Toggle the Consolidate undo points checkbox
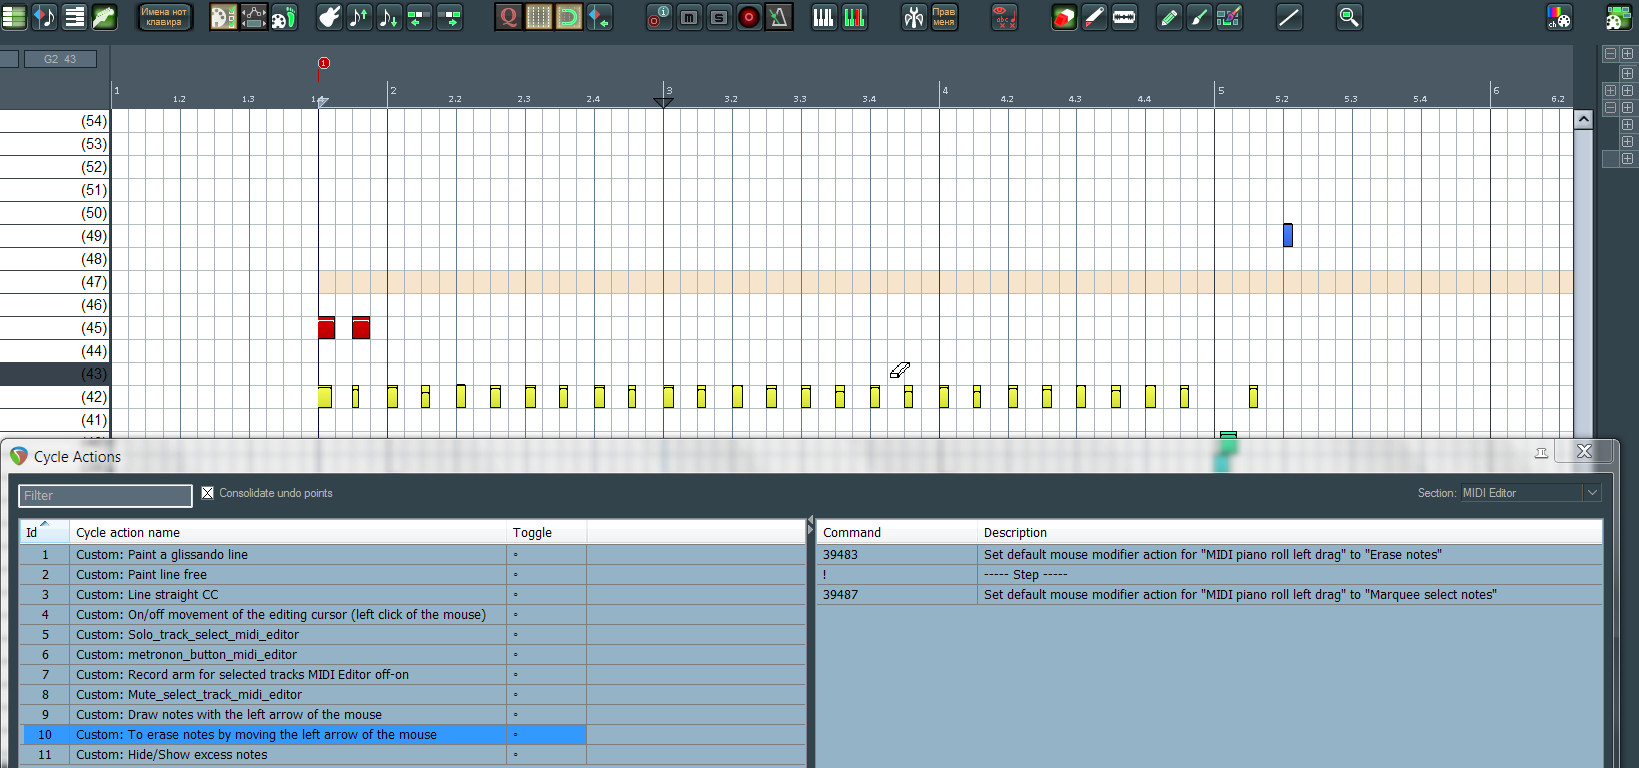The width and height of the screenshot is (1639, 768). [x=208, y=493]
